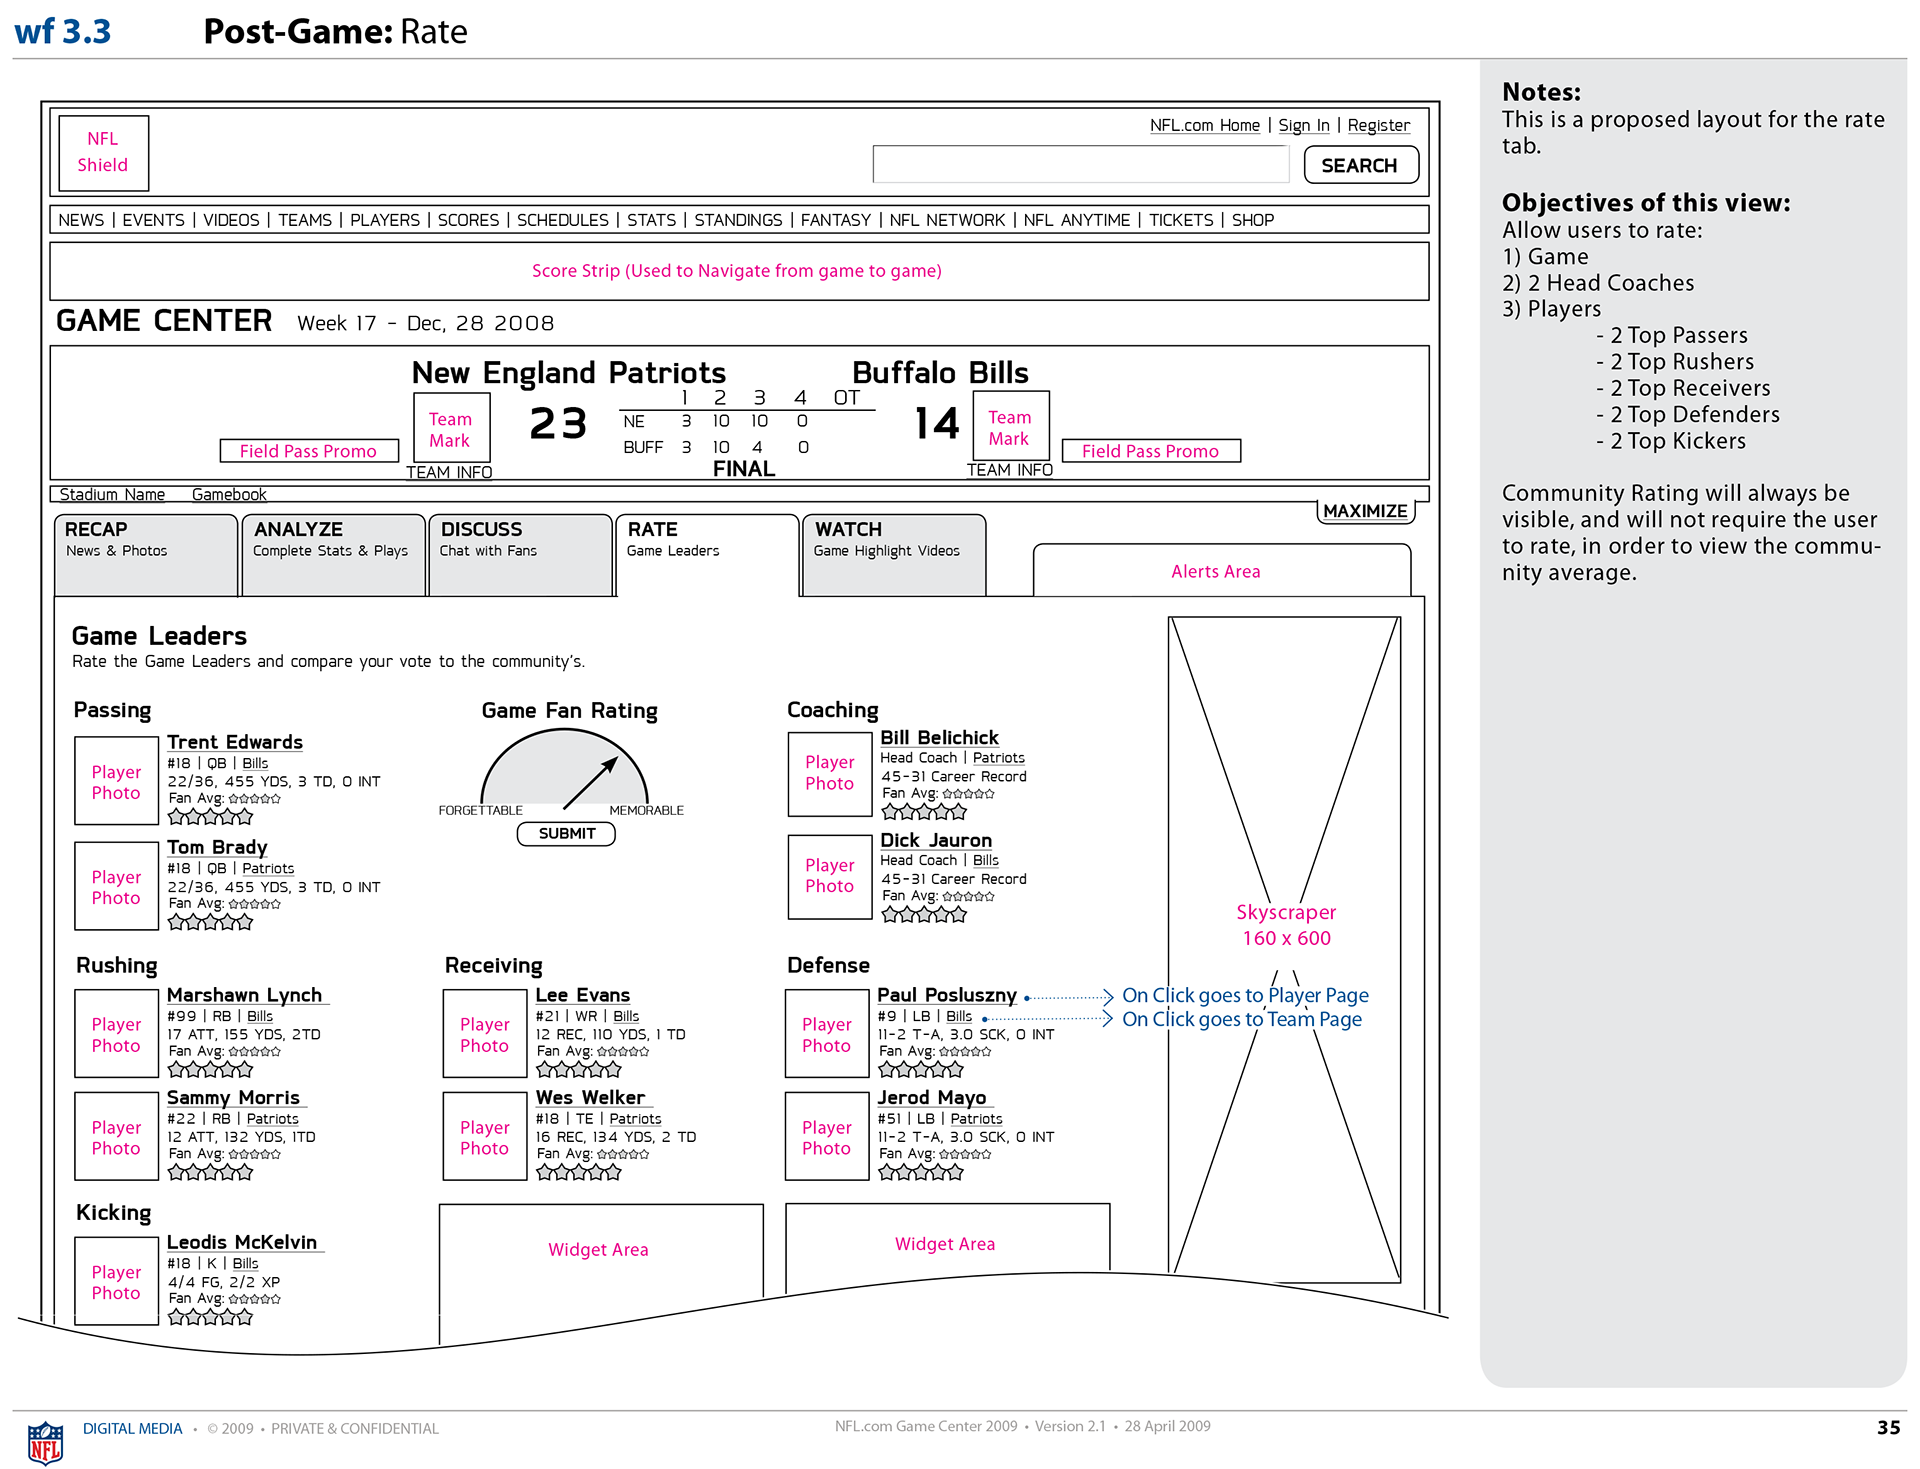Click Bill Belichick photo placeholder

pos(829,772)
